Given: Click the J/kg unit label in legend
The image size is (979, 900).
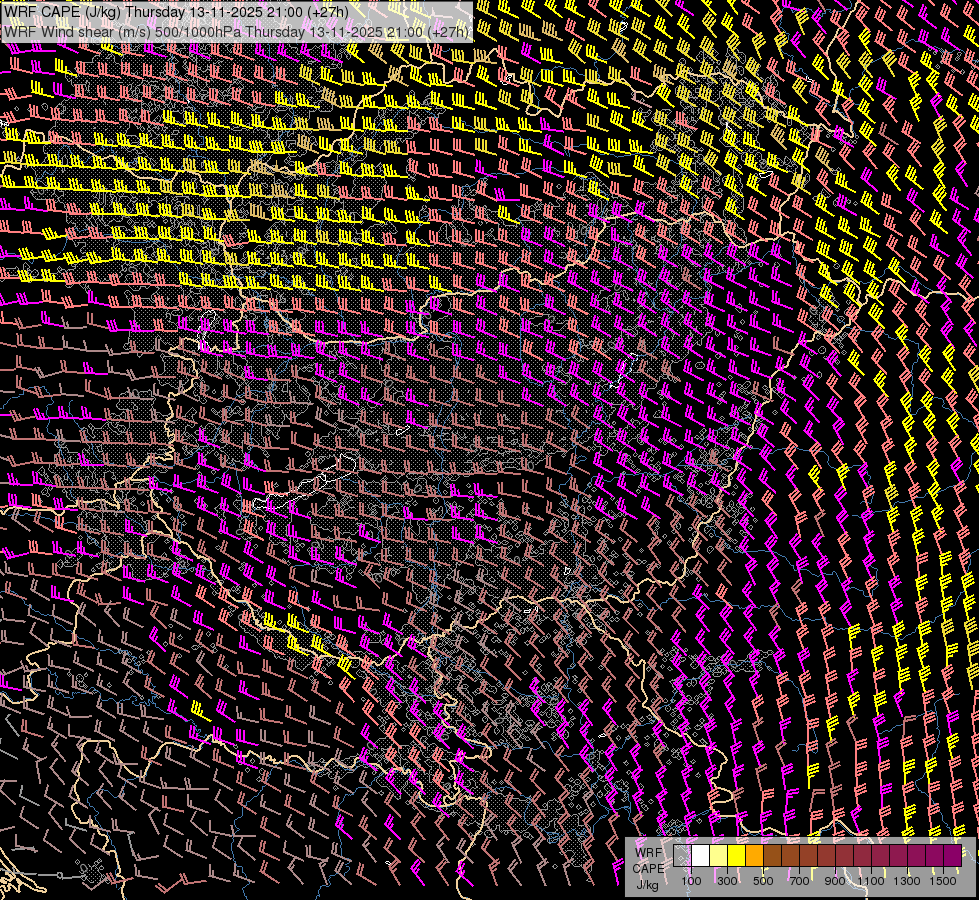Looking at the screenshot, I should [647, 885].
